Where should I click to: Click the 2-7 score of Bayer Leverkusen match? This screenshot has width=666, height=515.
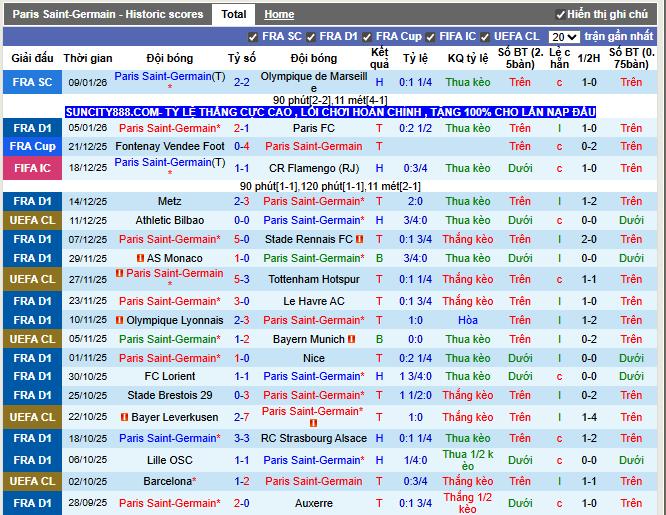[x=242, y=417]
